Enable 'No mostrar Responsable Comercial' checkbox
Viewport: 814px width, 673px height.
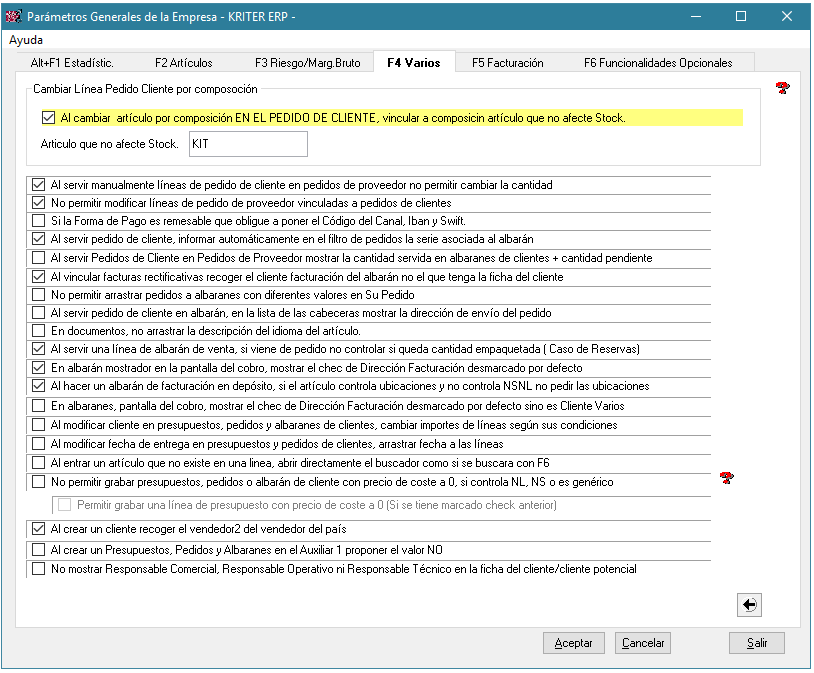click(39, 569)
